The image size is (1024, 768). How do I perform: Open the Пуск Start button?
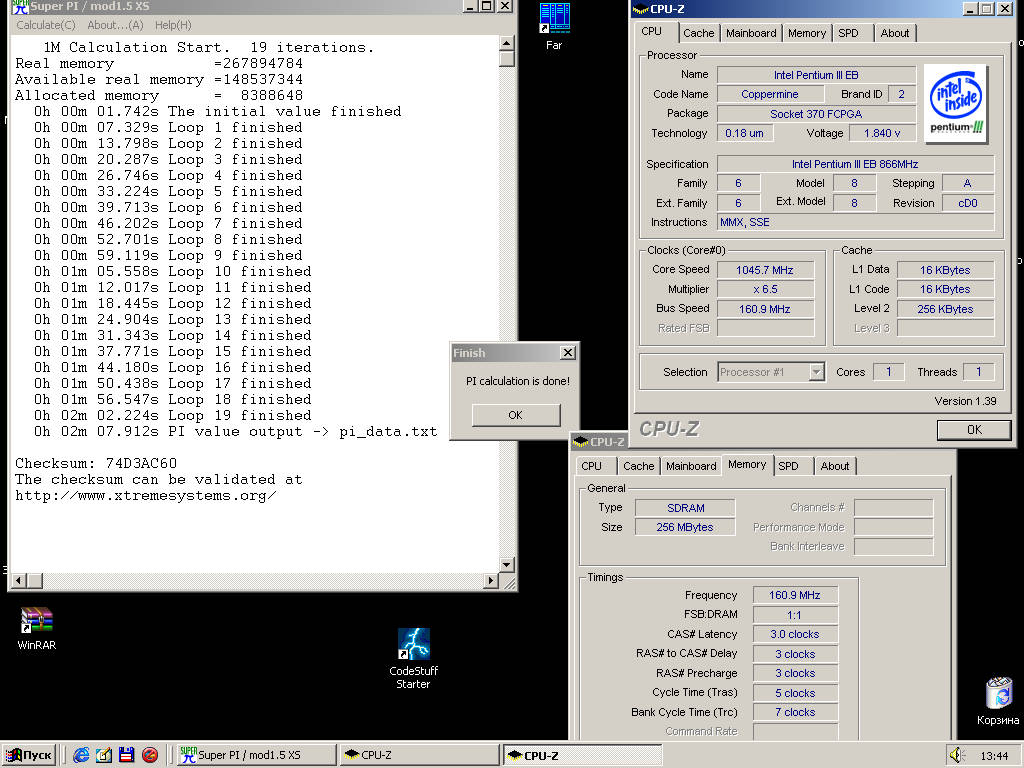click(x=29, y=755)
